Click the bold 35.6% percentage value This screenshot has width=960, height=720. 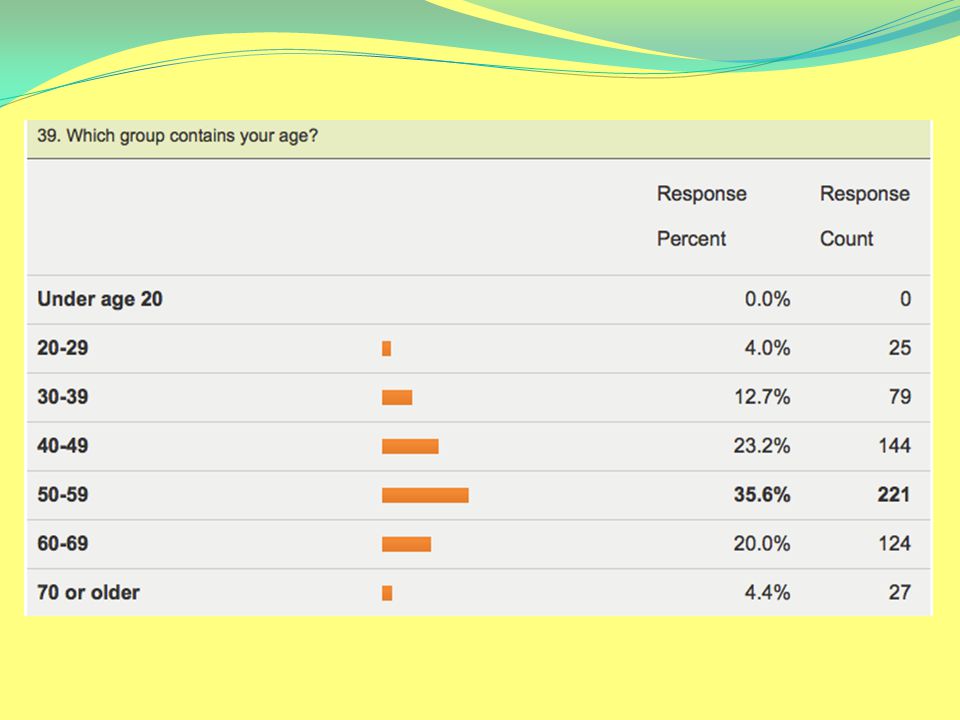point(762,495)
